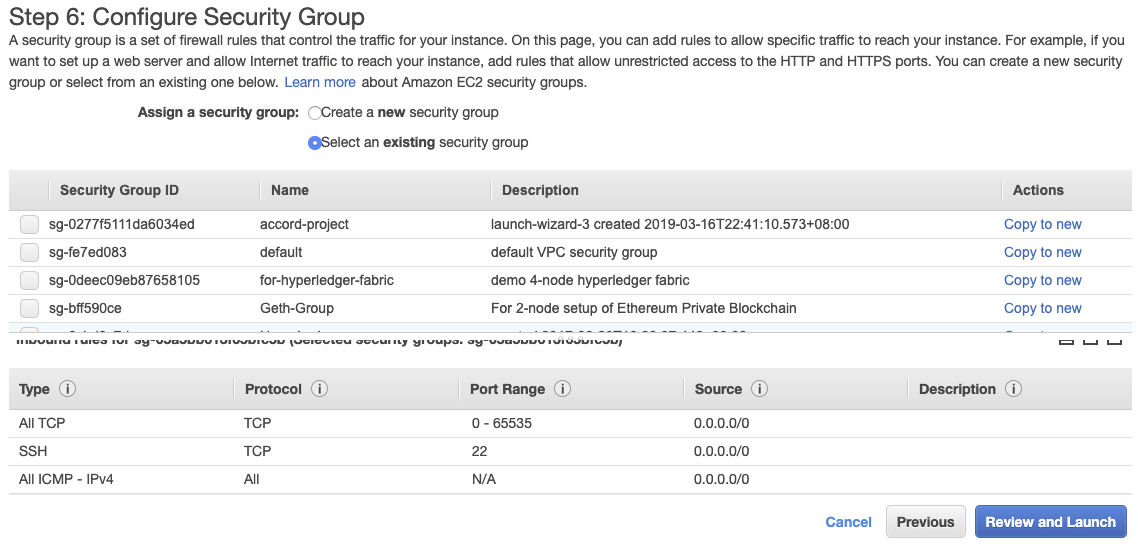This screenshot has width=1138, height=544.
Task: Check the Geth-Group security group checkbox
Action: pyautogui.click(x=29, y=309)
